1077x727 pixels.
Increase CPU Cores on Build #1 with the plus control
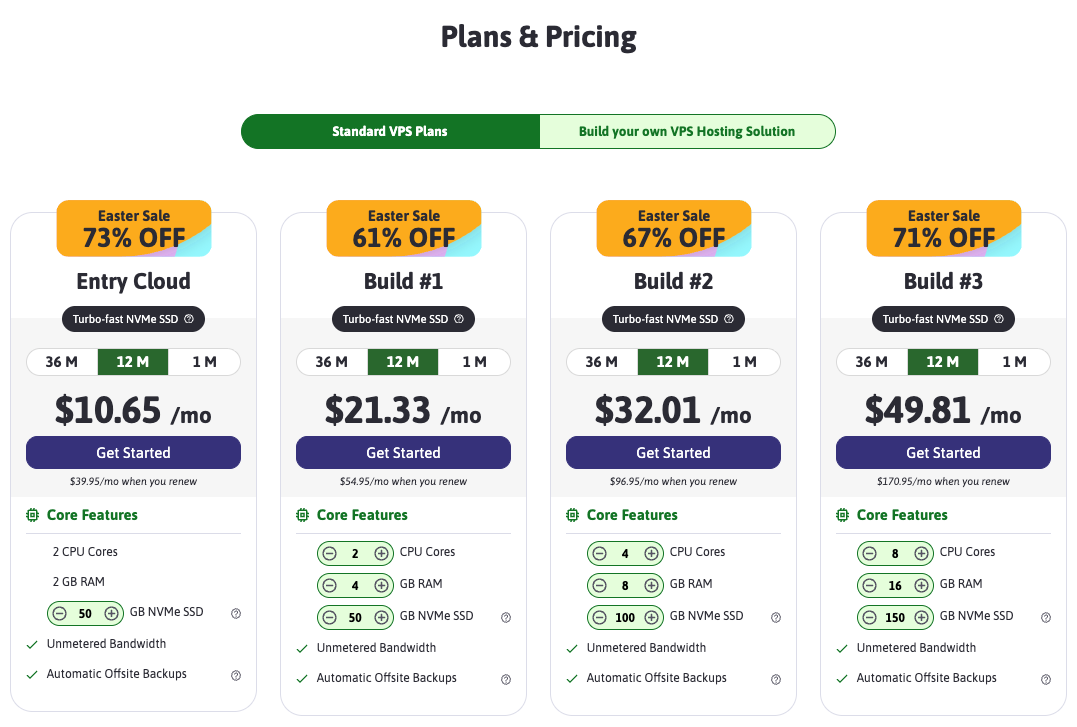click(x=382, y=553)
